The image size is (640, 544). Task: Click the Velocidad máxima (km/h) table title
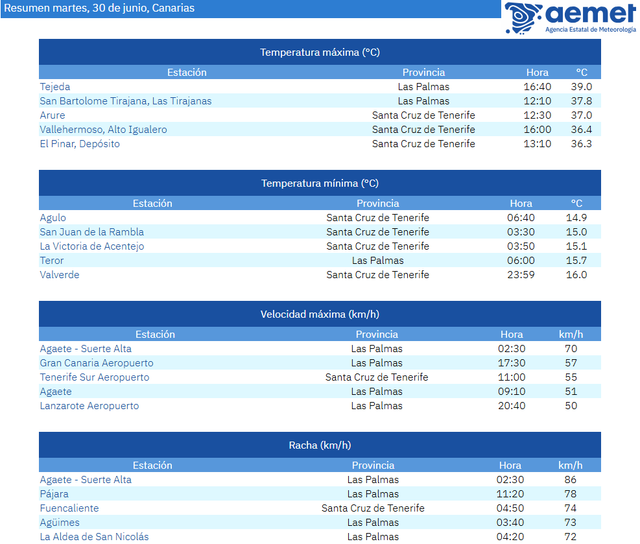(320, 314)
